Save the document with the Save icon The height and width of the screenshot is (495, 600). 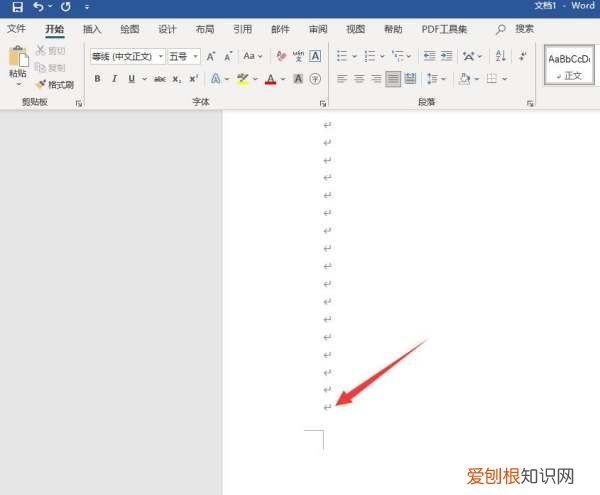click(17, 7)
